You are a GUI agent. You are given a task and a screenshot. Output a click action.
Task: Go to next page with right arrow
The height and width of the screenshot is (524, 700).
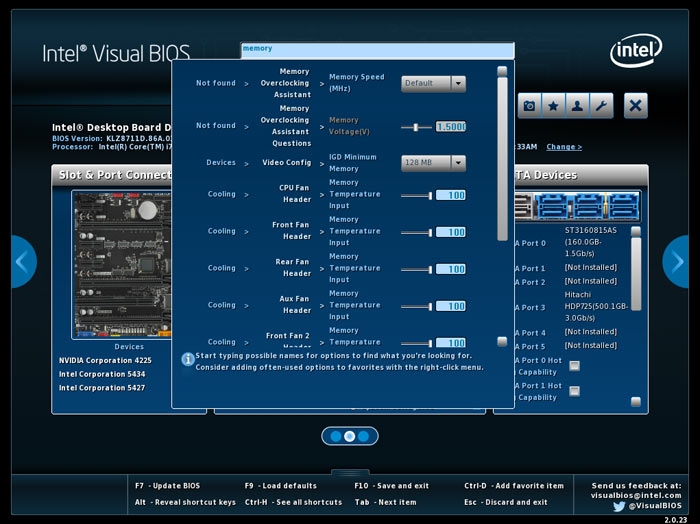coord(676,262)
